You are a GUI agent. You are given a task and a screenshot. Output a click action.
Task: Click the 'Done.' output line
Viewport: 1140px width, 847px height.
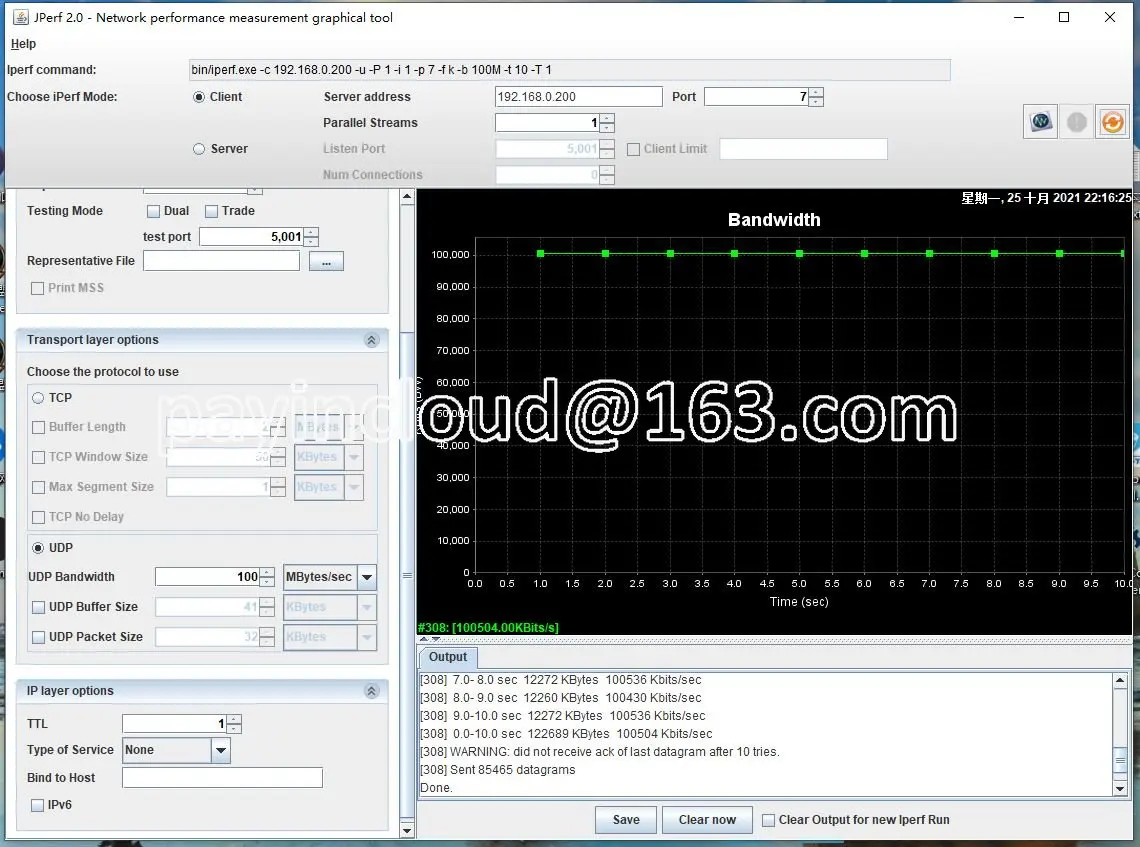click(x=436, y=788)
